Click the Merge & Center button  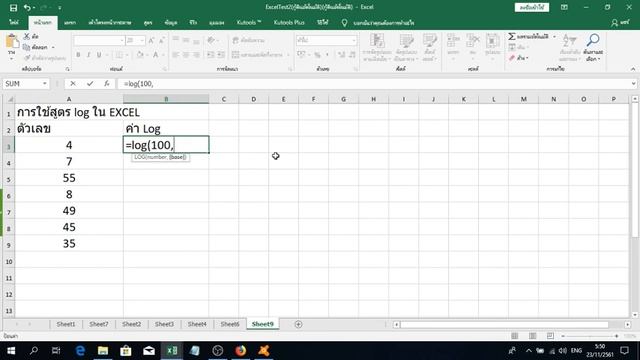[259, 55]
